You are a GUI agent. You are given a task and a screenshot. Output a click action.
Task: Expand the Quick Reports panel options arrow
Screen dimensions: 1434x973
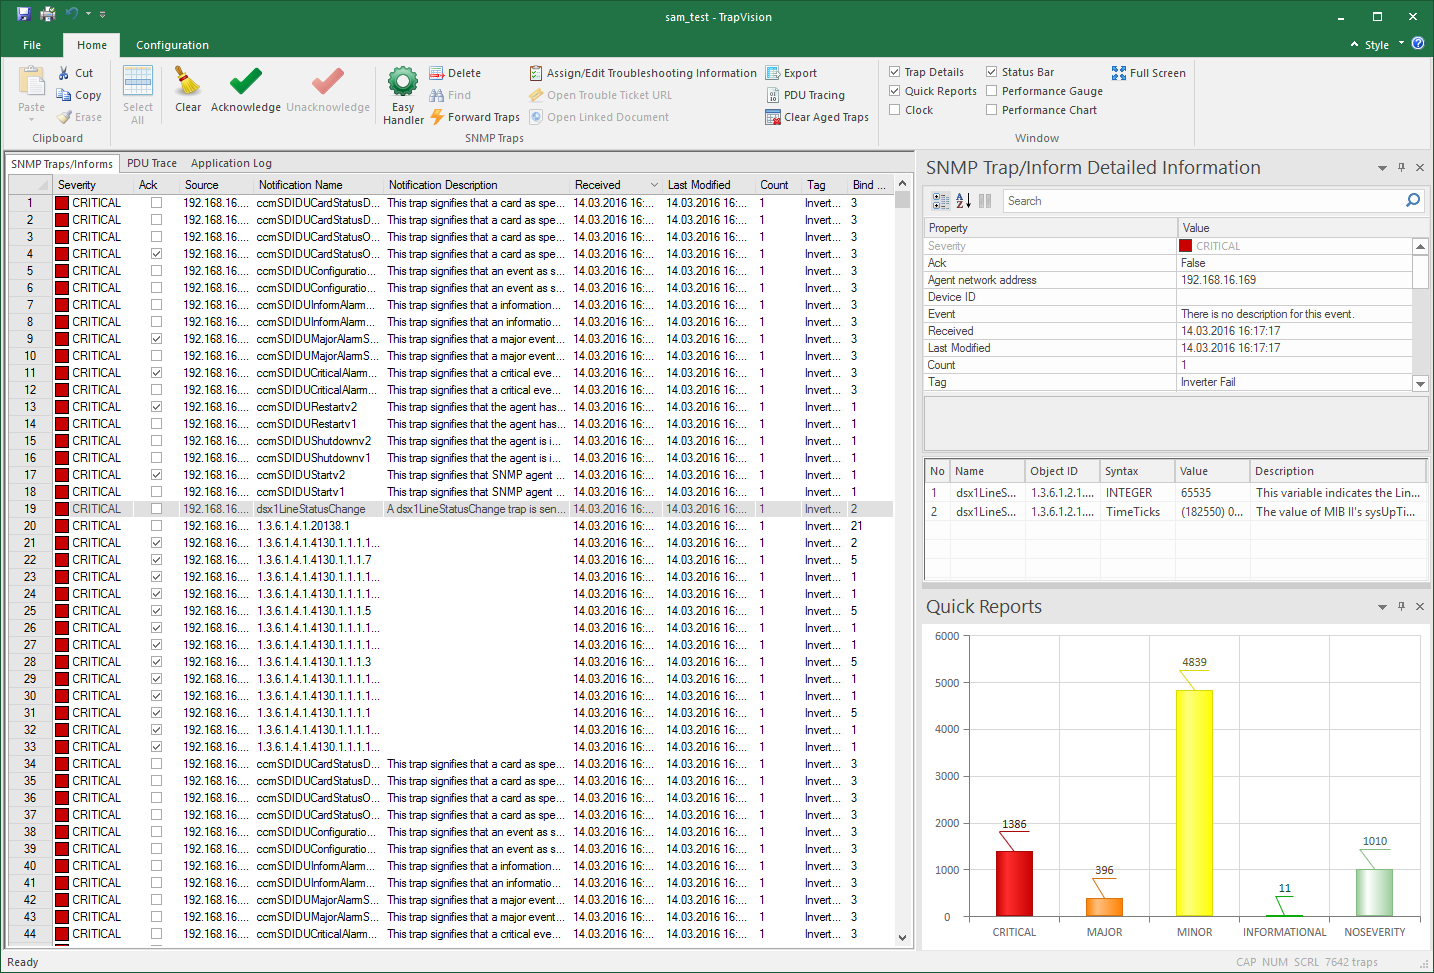(1382, 607)
